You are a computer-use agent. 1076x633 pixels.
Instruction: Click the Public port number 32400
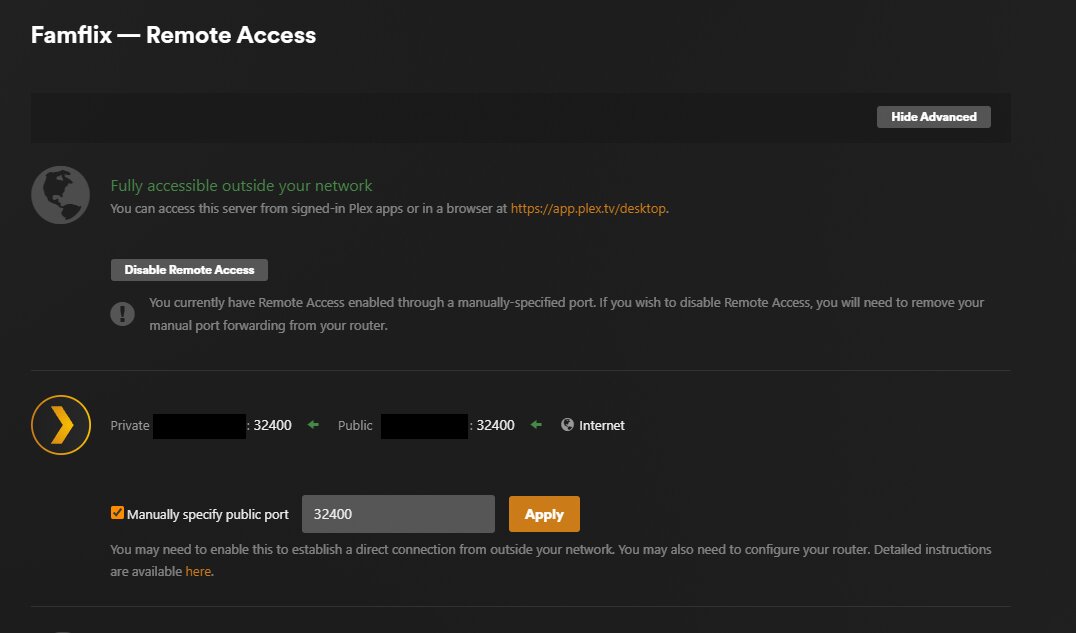pyautogui.click(x=496, y=425)
